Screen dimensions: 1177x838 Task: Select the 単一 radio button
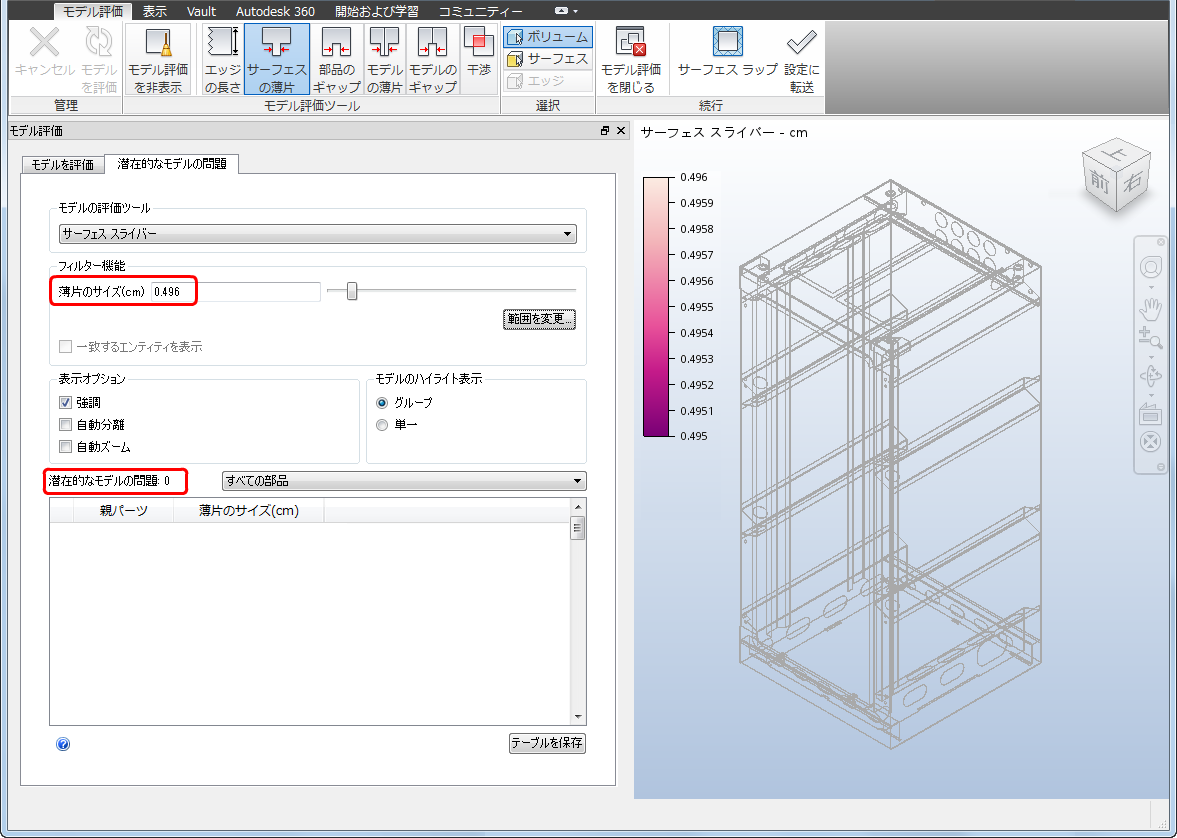coord(382,425)
